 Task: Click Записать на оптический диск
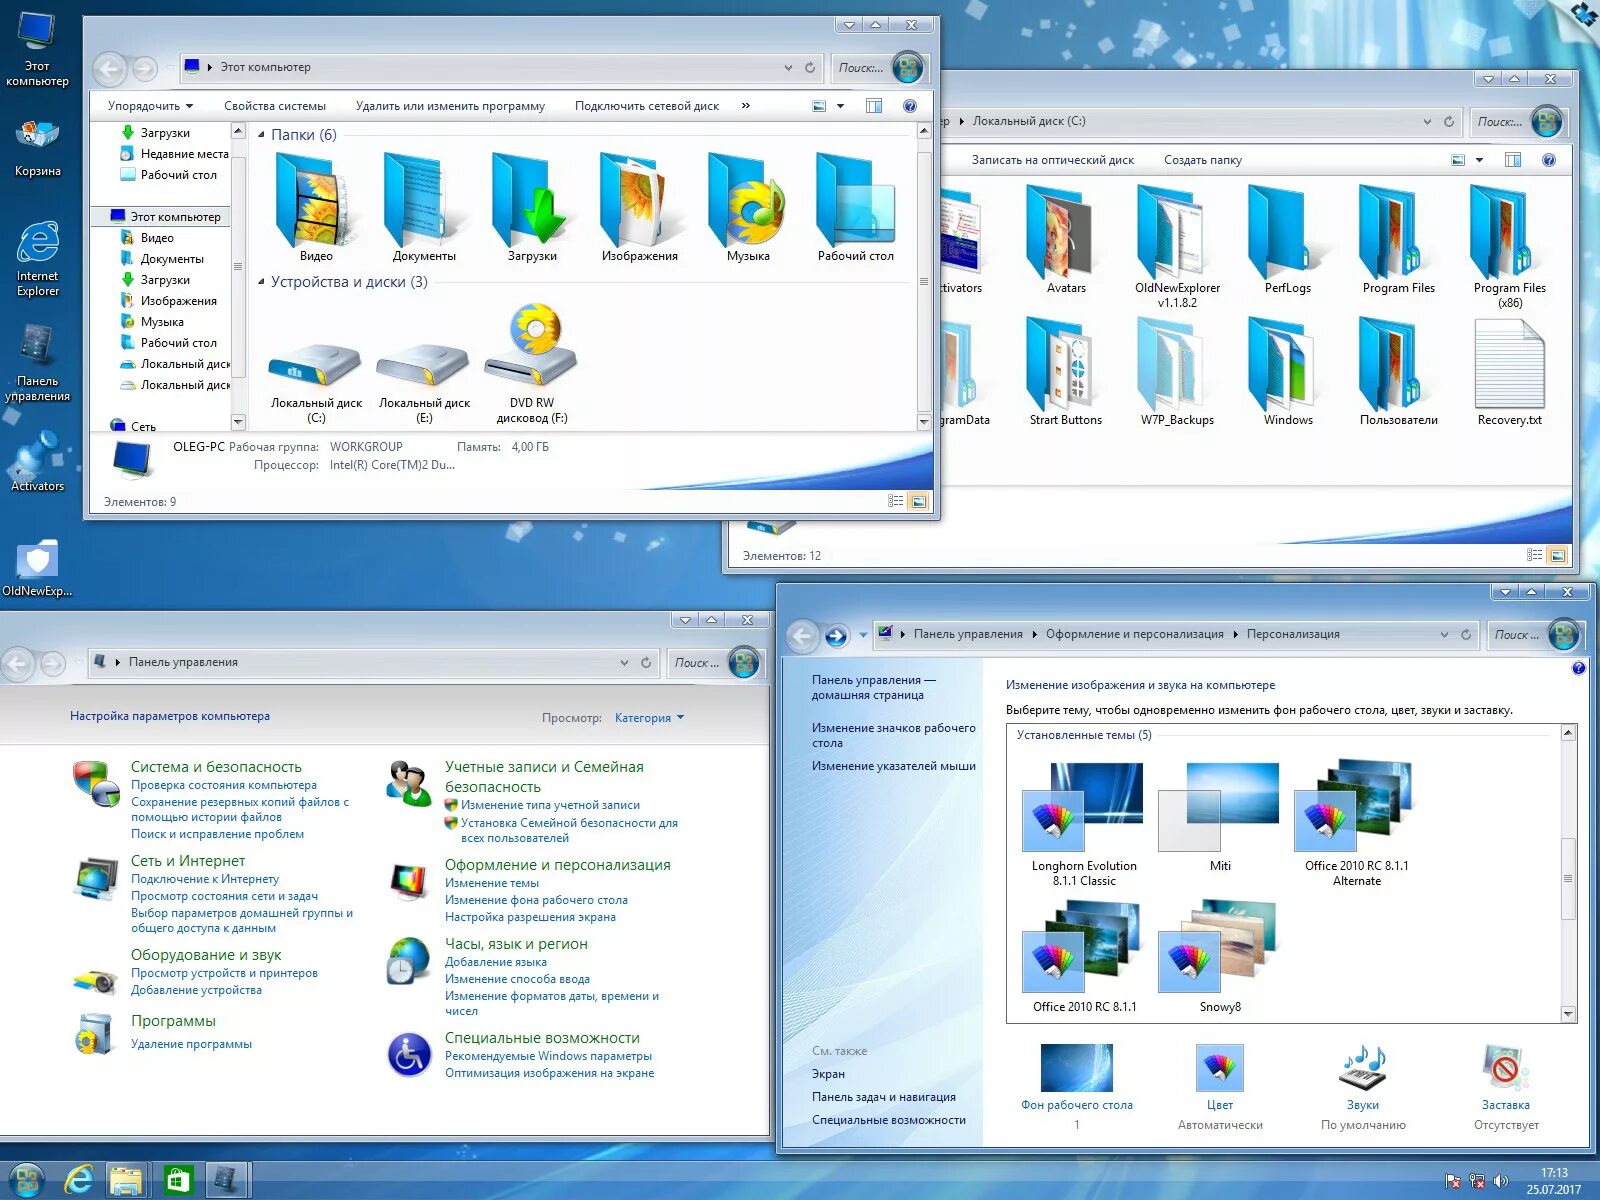tap(1053, 160)
